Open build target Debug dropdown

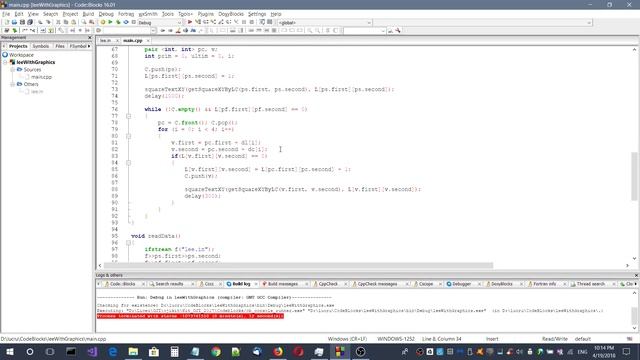click(179, 23)
